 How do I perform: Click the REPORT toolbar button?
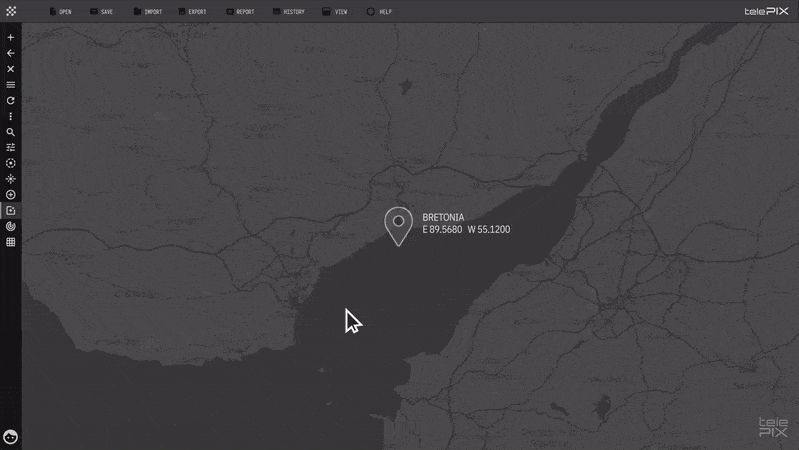(x=240, y=11)
